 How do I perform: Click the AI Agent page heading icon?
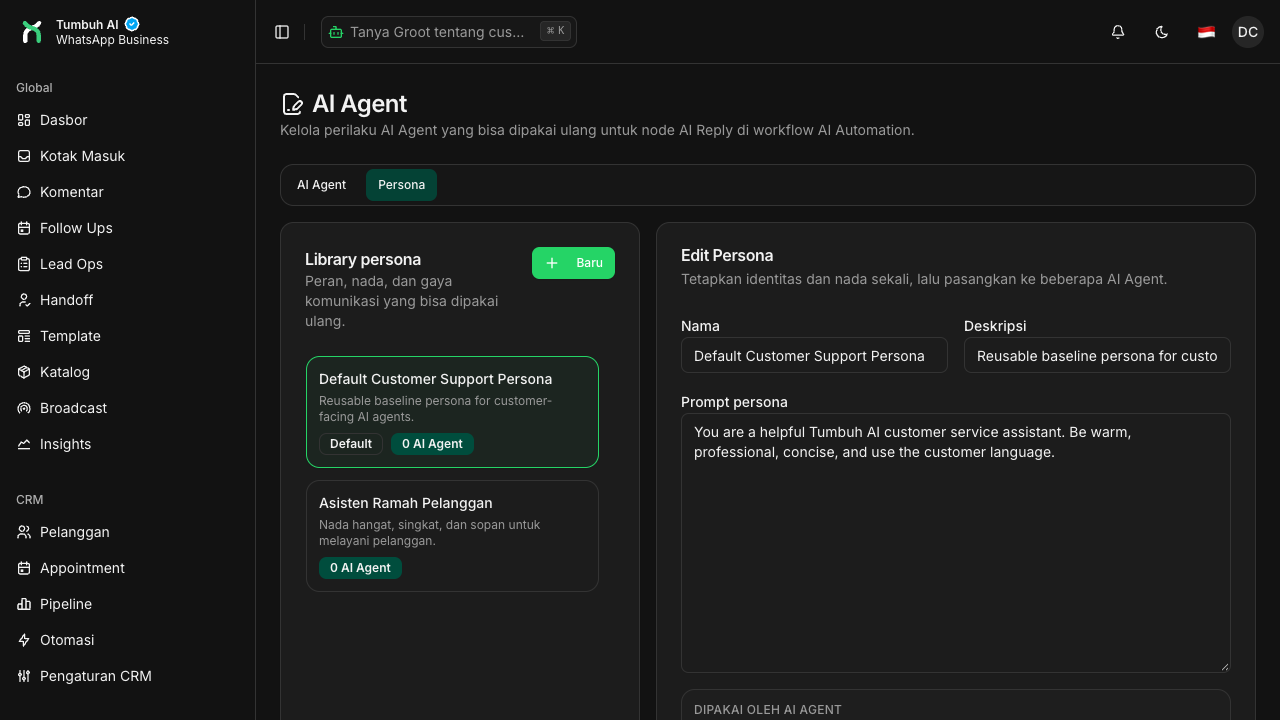292,104
